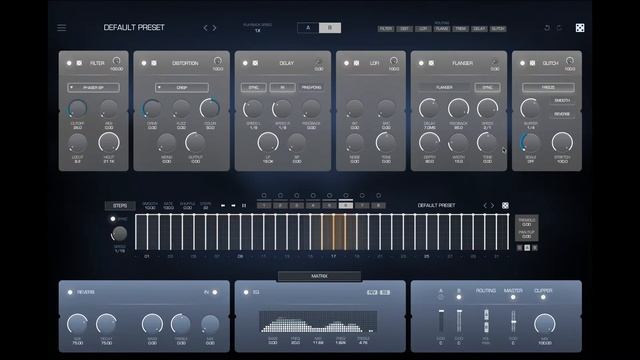This screenshot has height=360, width=640.
Task: Click the master Mix knob
Action: [544, 324]
